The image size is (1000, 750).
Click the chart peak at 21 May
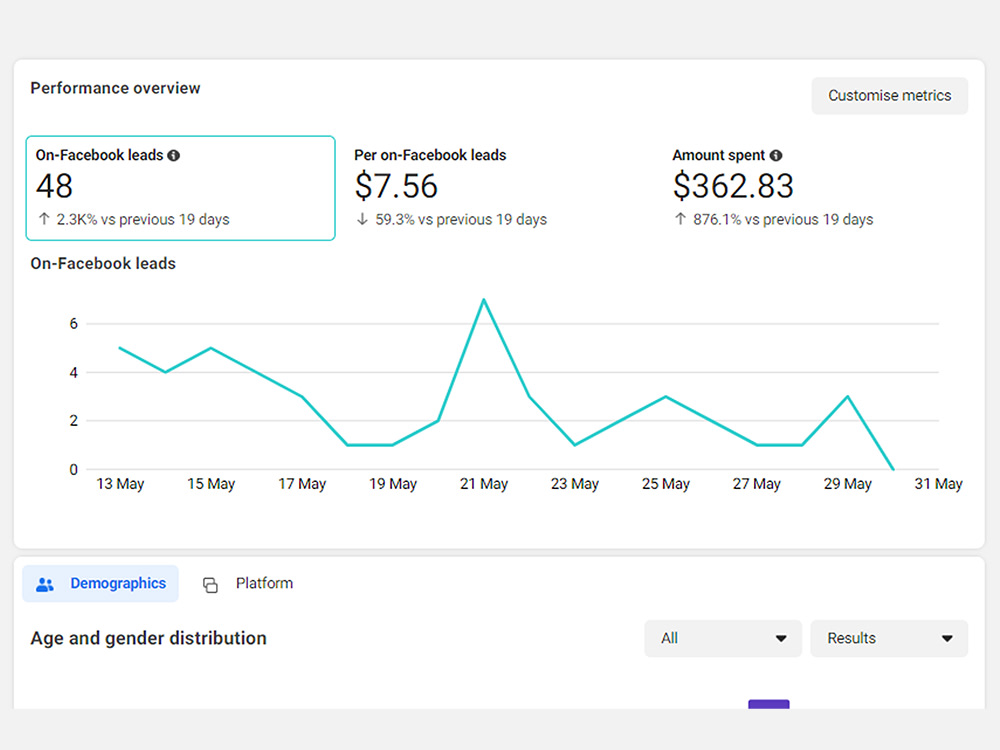click(x=484, y=299)
